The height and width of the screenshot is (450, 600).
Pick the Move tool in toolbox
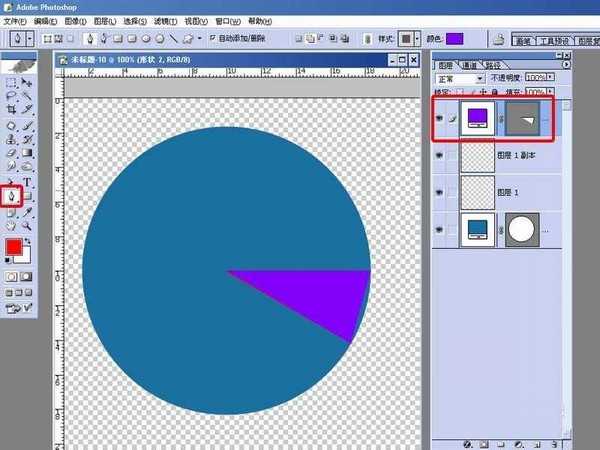28,81
